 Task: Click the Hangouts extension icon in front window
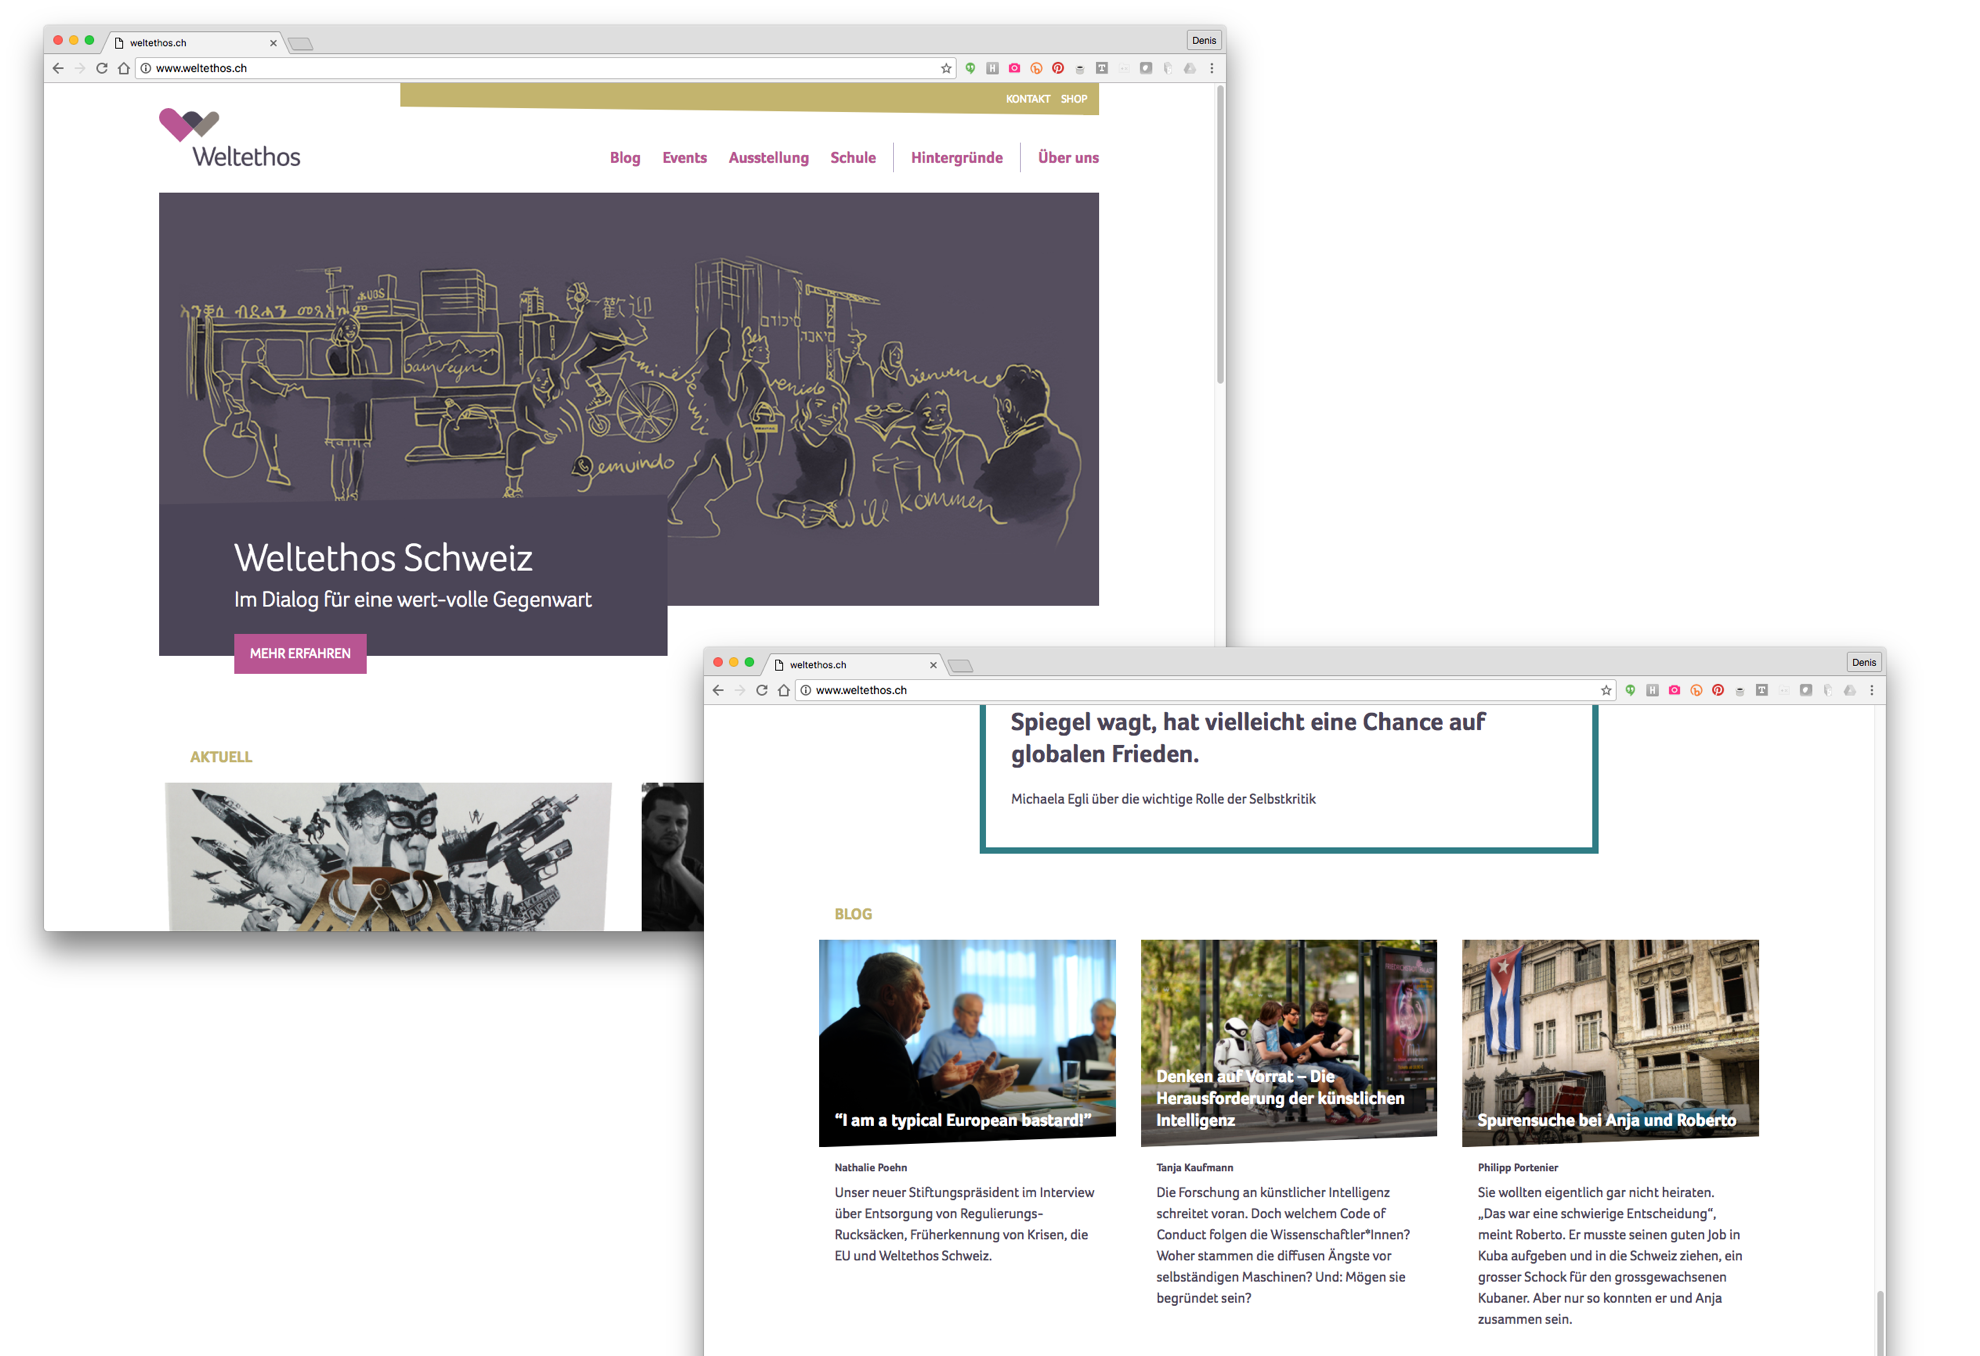(x=1630, y=690)
